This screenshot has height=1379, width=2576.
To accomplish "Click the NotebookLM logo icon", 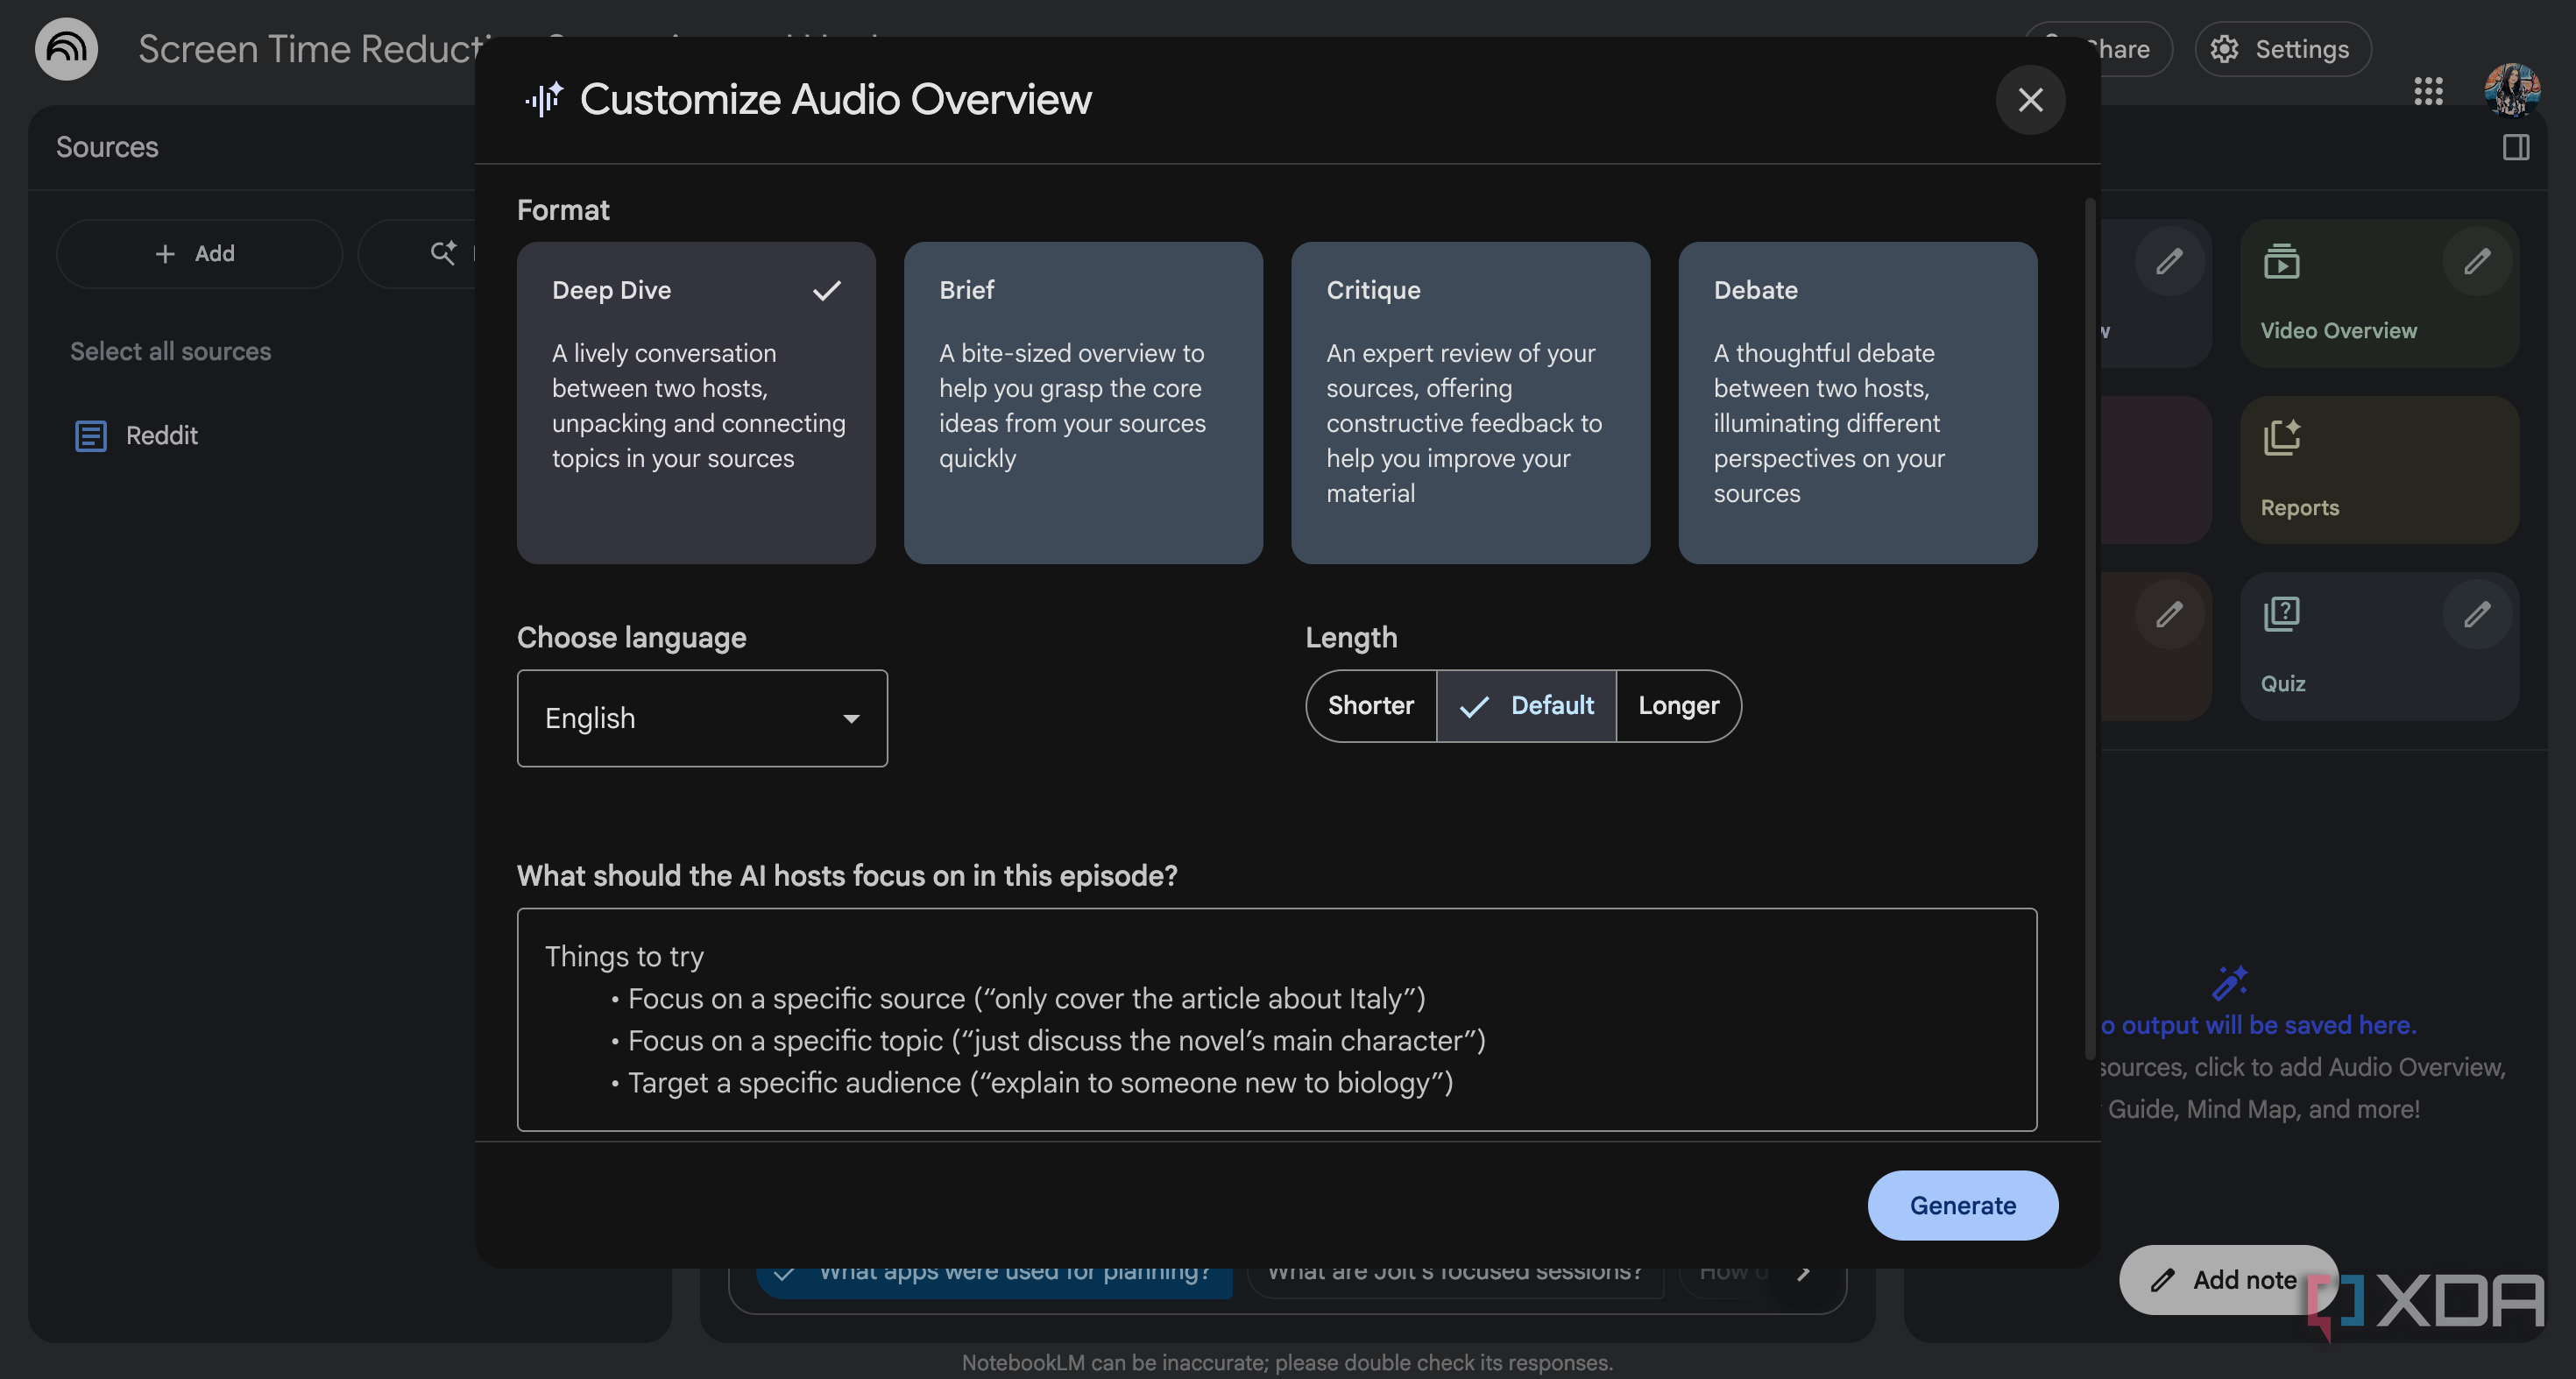I will point(66,48).
